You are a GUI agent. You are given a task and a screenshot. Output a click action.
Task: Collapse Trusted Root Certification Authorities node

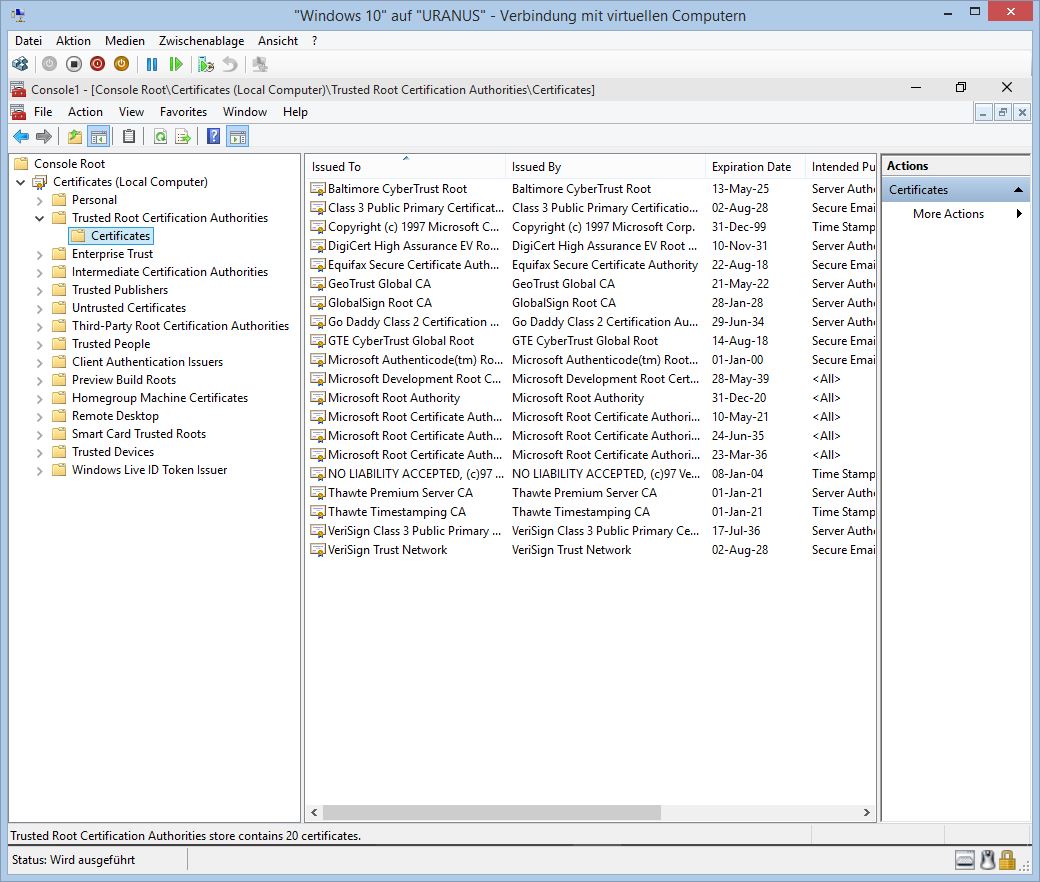[x=40, y=218]
